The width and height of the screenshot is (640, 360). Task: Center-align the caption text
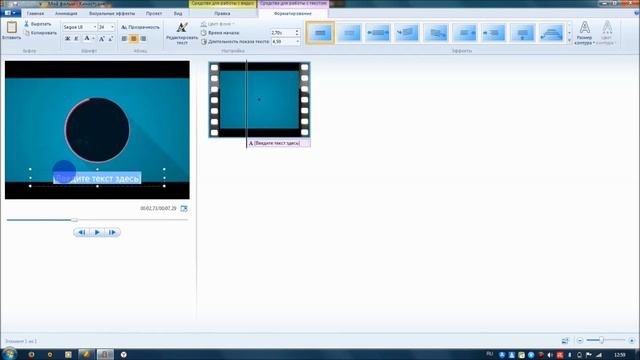[133, 38]
